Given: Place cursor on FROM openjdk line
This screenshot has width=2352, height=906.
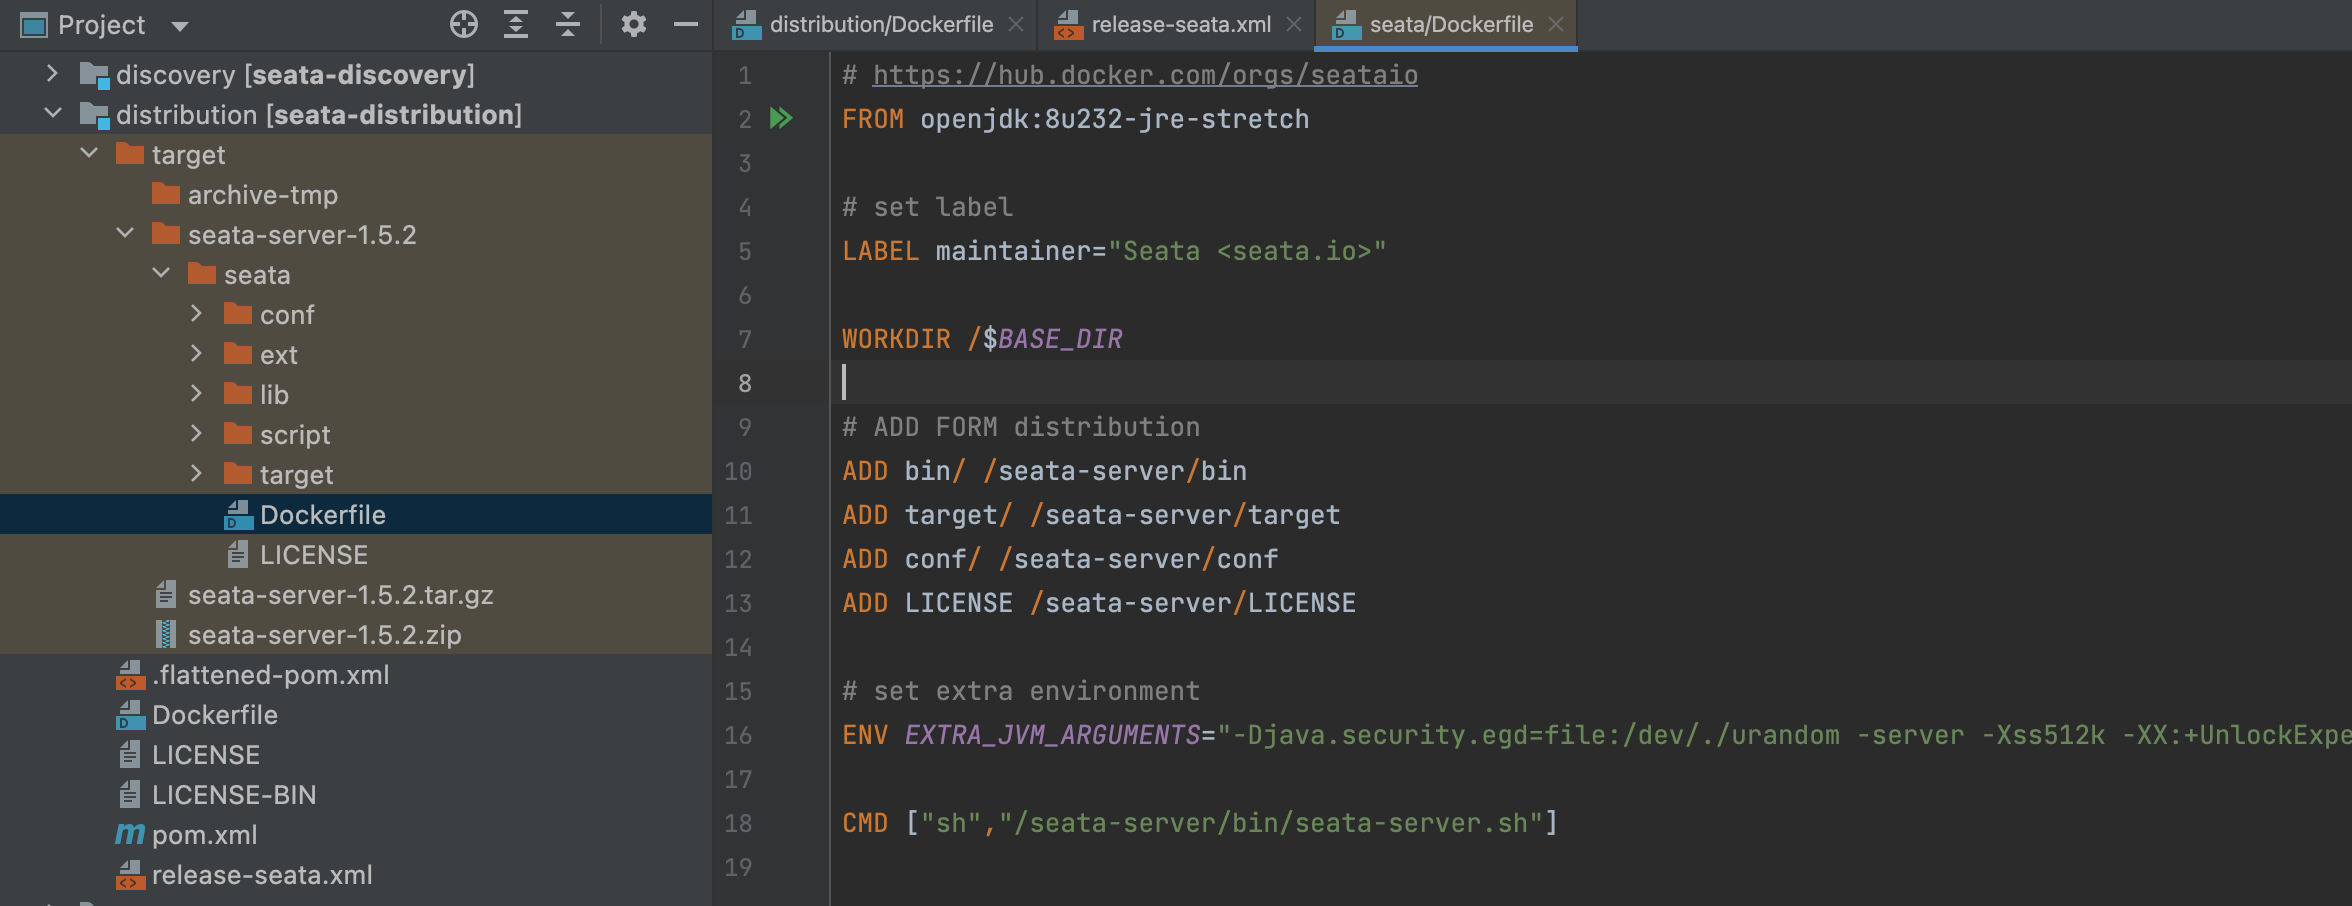Looking at the screenshot, I should pyautogui.click(x=1075, y=119).
